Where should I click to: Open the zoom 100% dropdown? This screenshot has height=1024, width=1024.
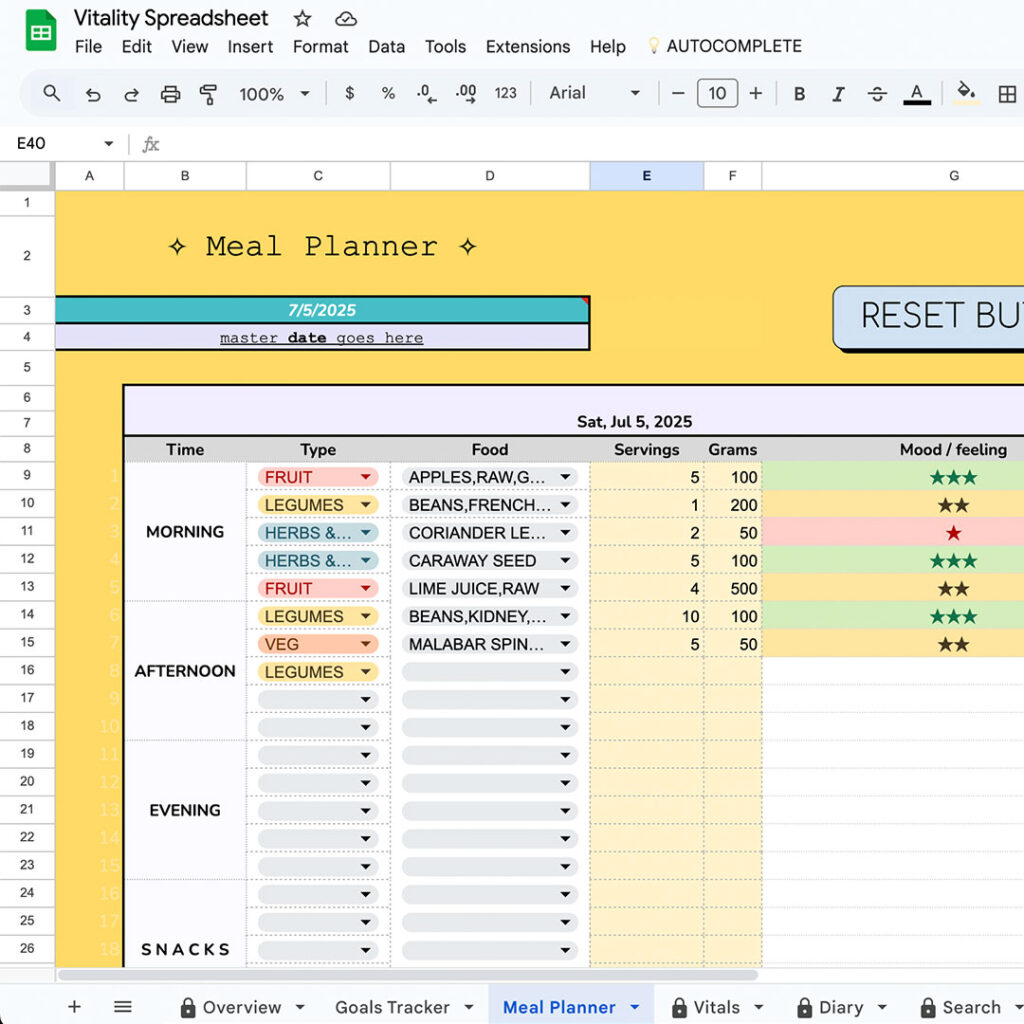click(274, 94)
